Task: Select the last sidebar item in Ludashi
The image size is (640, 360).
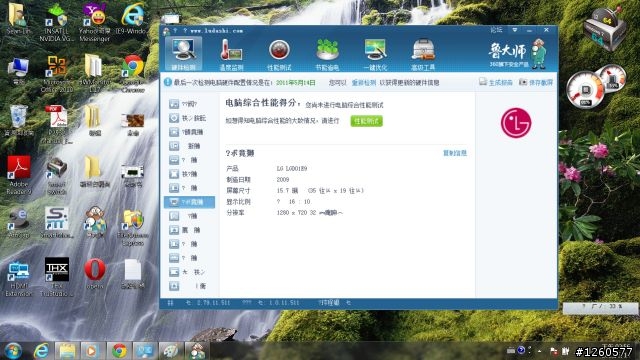Action: click(189, 286)
